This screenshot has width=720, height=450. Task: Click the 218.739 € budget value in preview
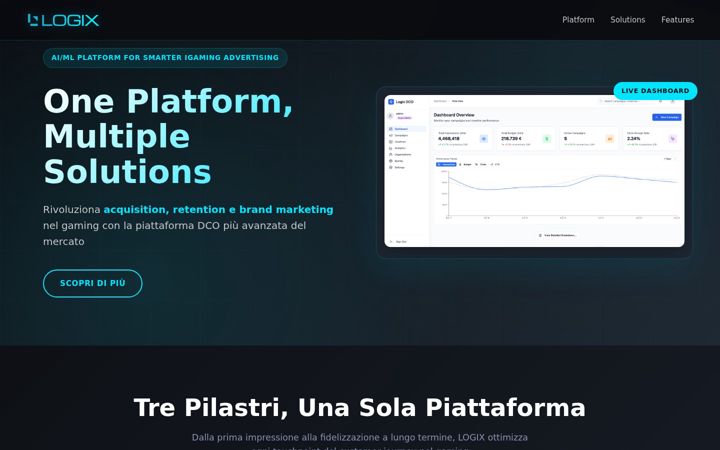point(511,138)
